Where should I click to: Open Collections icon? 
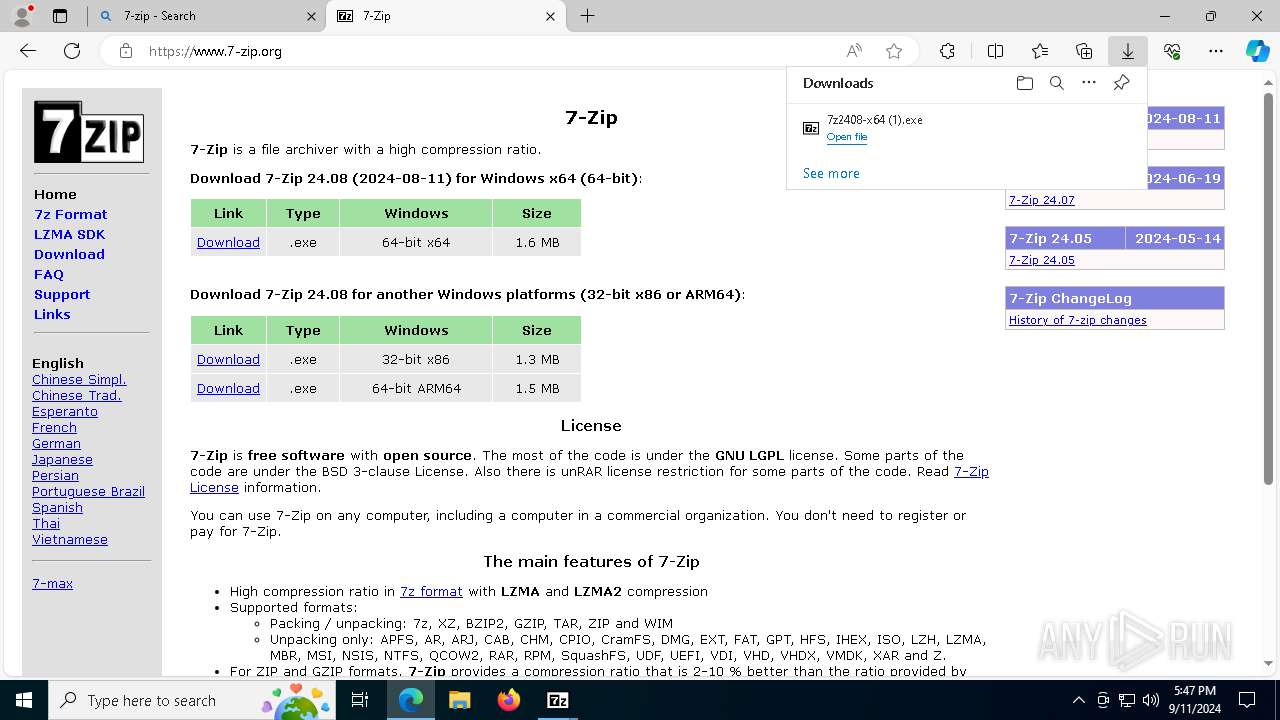coord(1084,51)
